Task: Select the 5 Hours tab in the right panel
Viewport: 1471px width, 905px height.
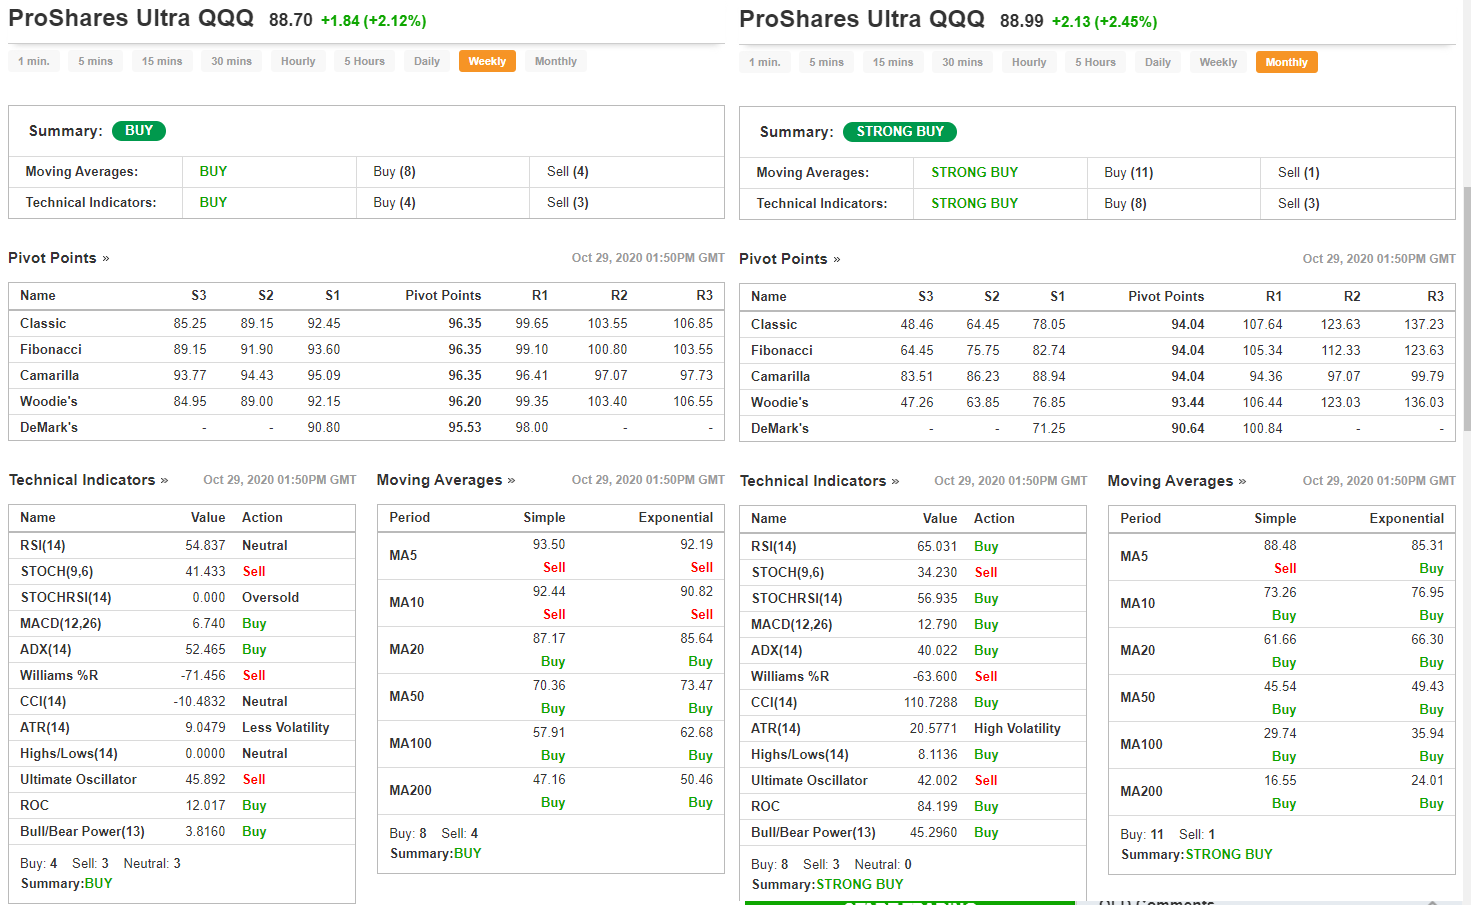Action: [1096, 62]
